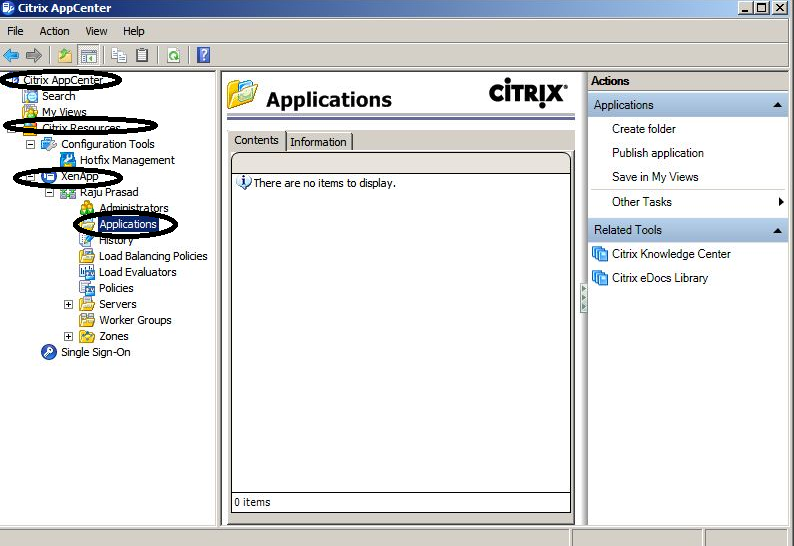Viewport: 794px width, 546px height.
Task: Maximize the Citrix AppCenter window
Action: pyautogui.click(x=761, y=8)
